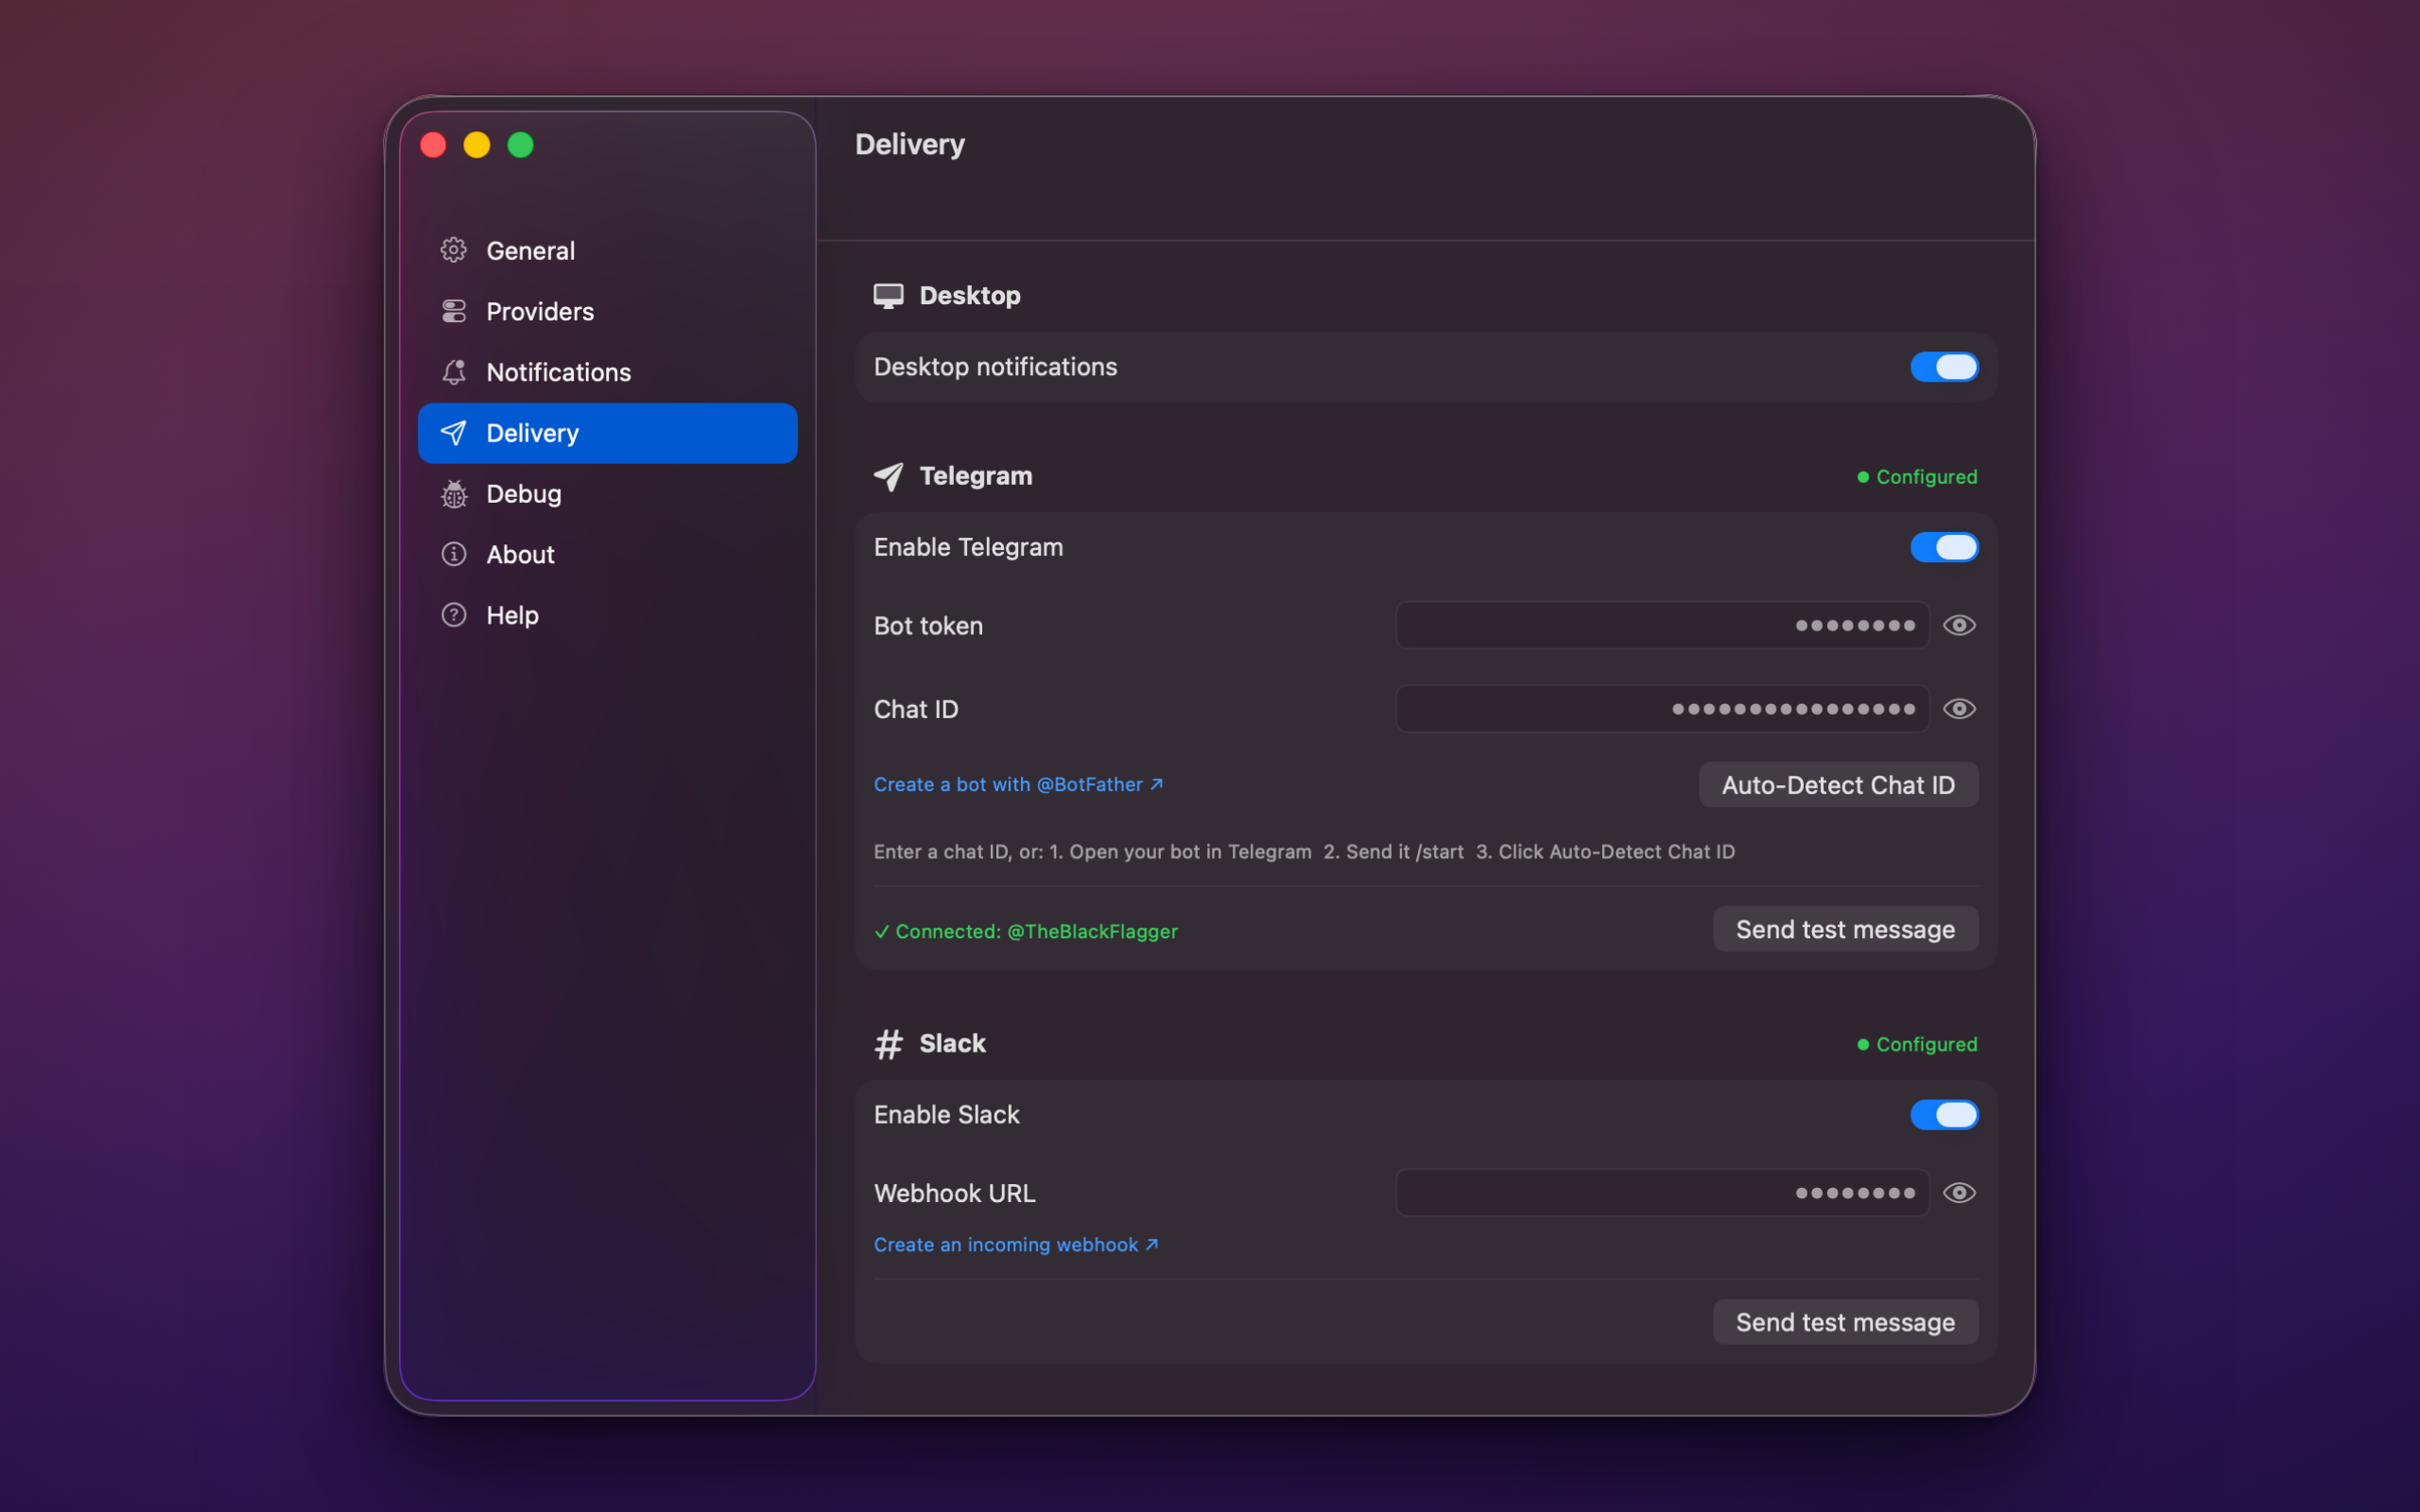Open Create a bot with @BotFather link
The width and height of the screenshot is (2420, 1512).
pos(1018,785)
